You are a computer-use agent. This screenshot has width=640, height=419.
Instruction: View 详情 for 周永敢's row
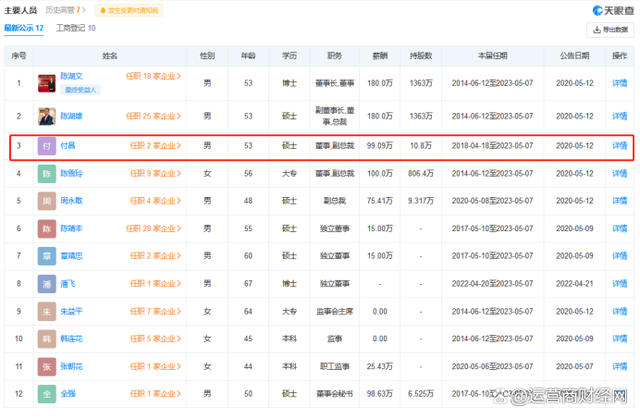tap(620, 201)
